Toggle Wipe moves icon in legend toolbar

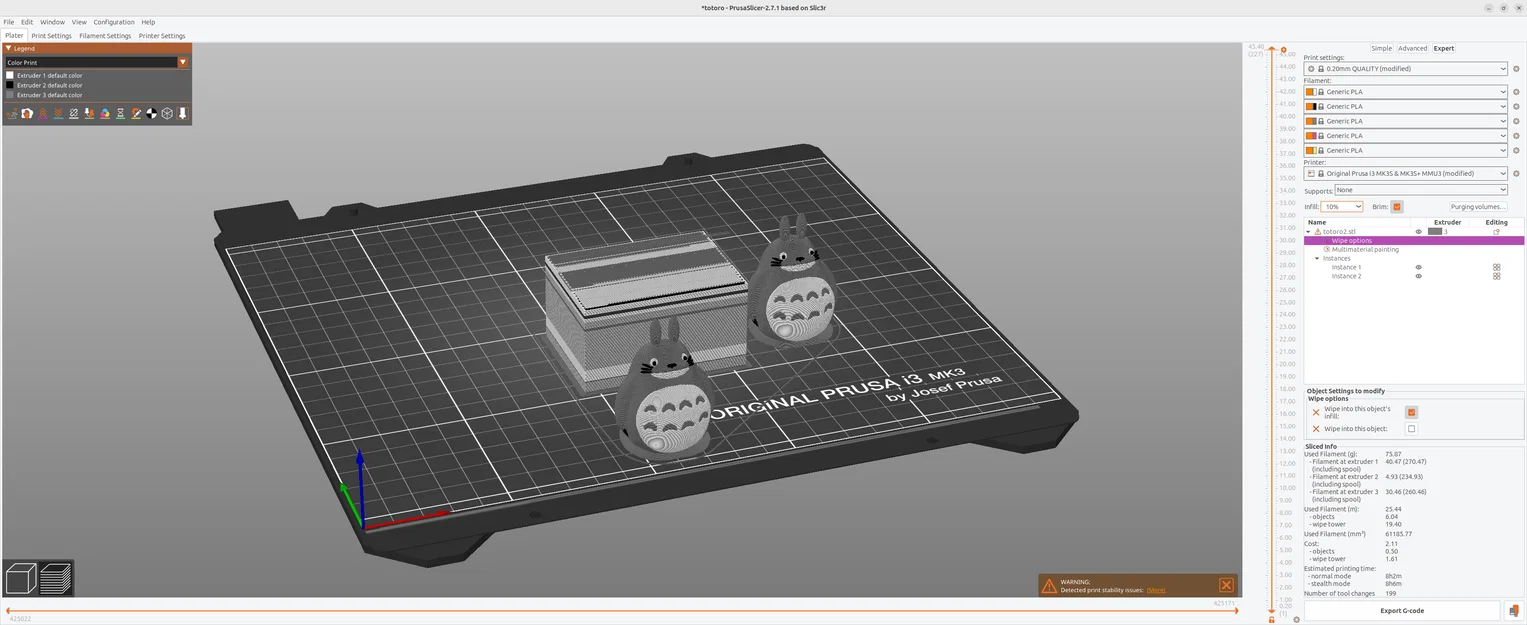click(27, 114)
